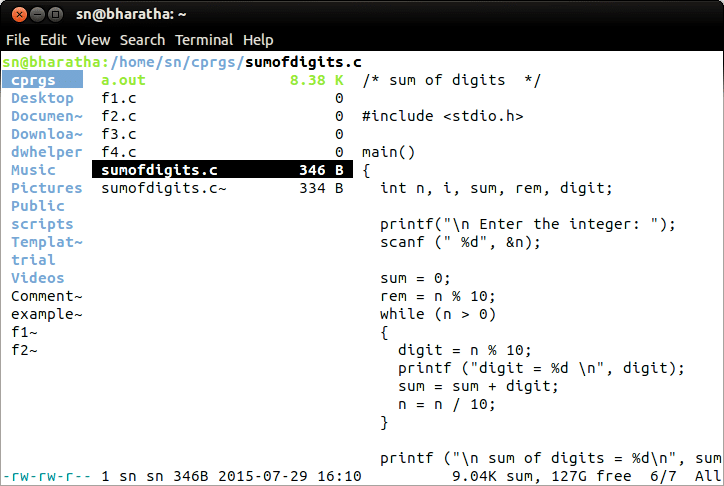Select the Pictures folder
The image size is (724, 486).
tap(46, 188)
